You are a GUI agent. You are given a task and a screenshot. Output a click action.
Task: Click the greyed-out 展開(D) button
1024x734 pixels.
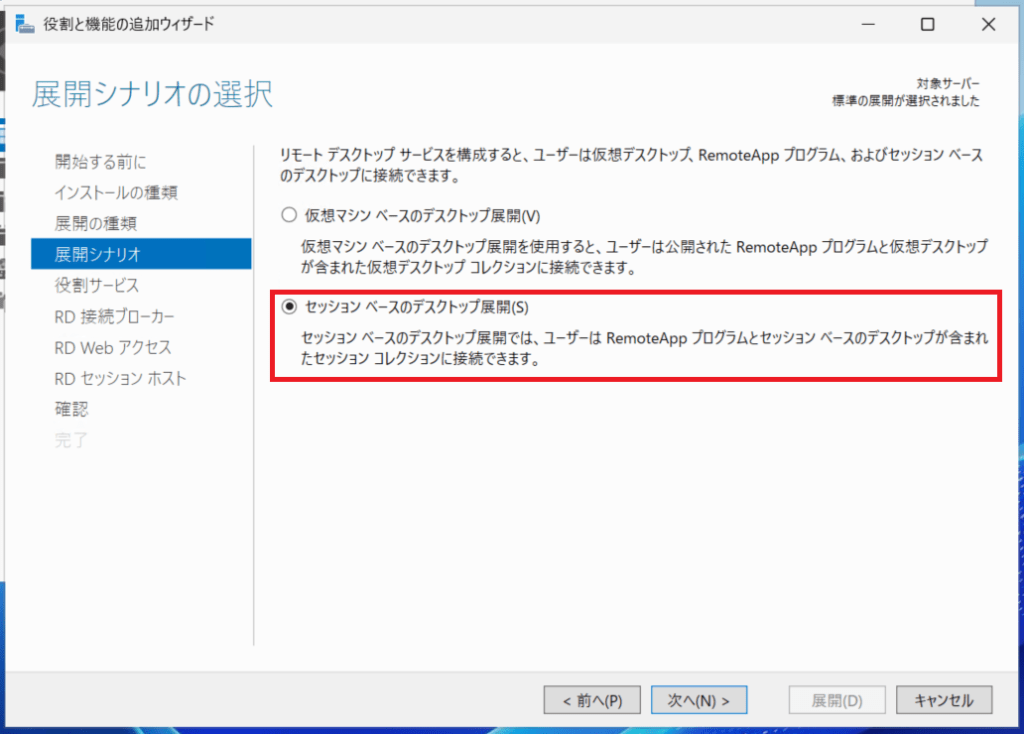(836, 701)
